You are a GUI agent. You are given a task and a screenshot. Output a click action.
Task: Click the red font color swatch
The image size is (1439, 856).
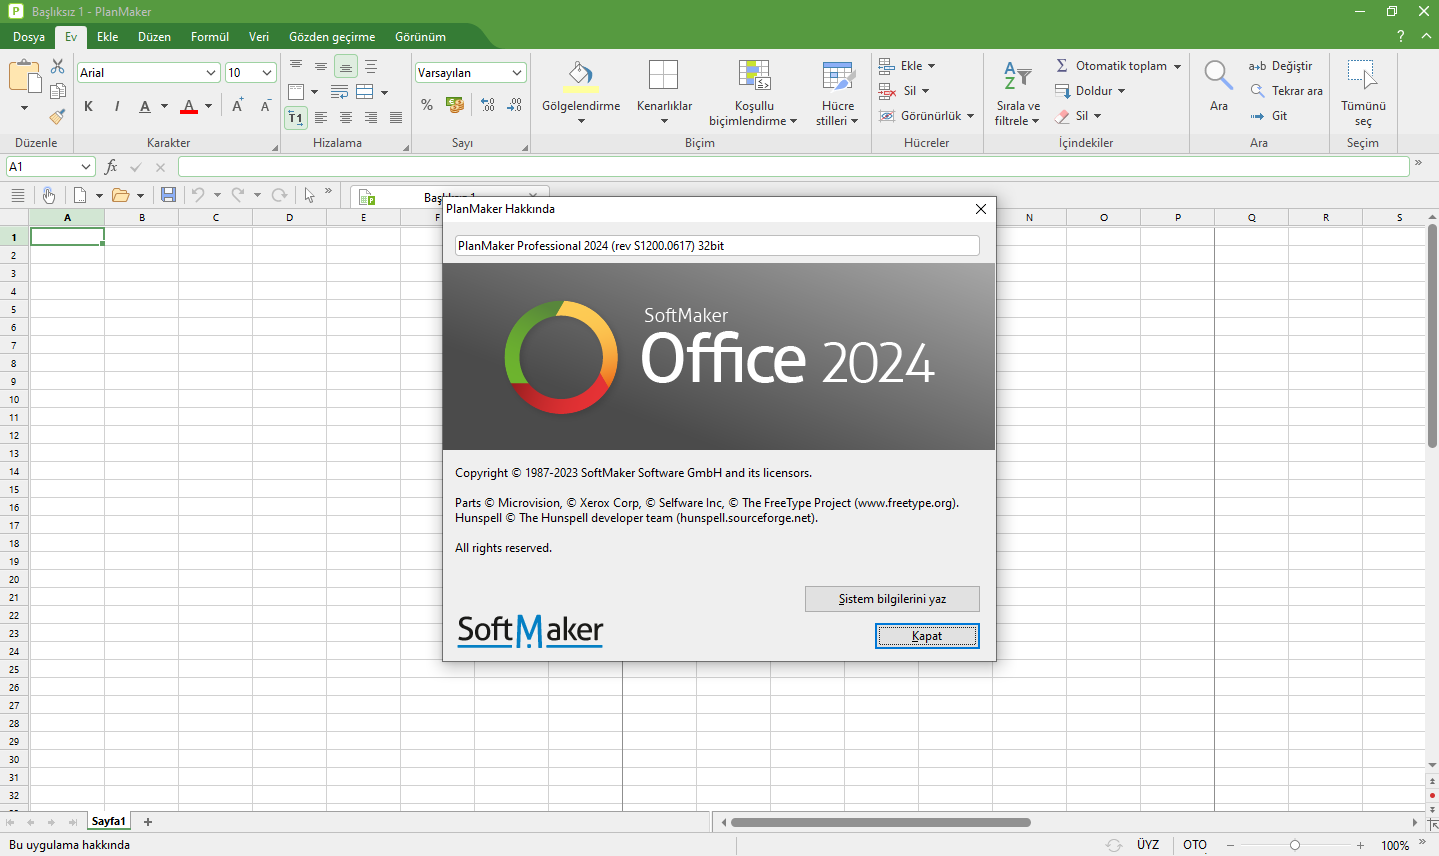[x=189, y=106]
